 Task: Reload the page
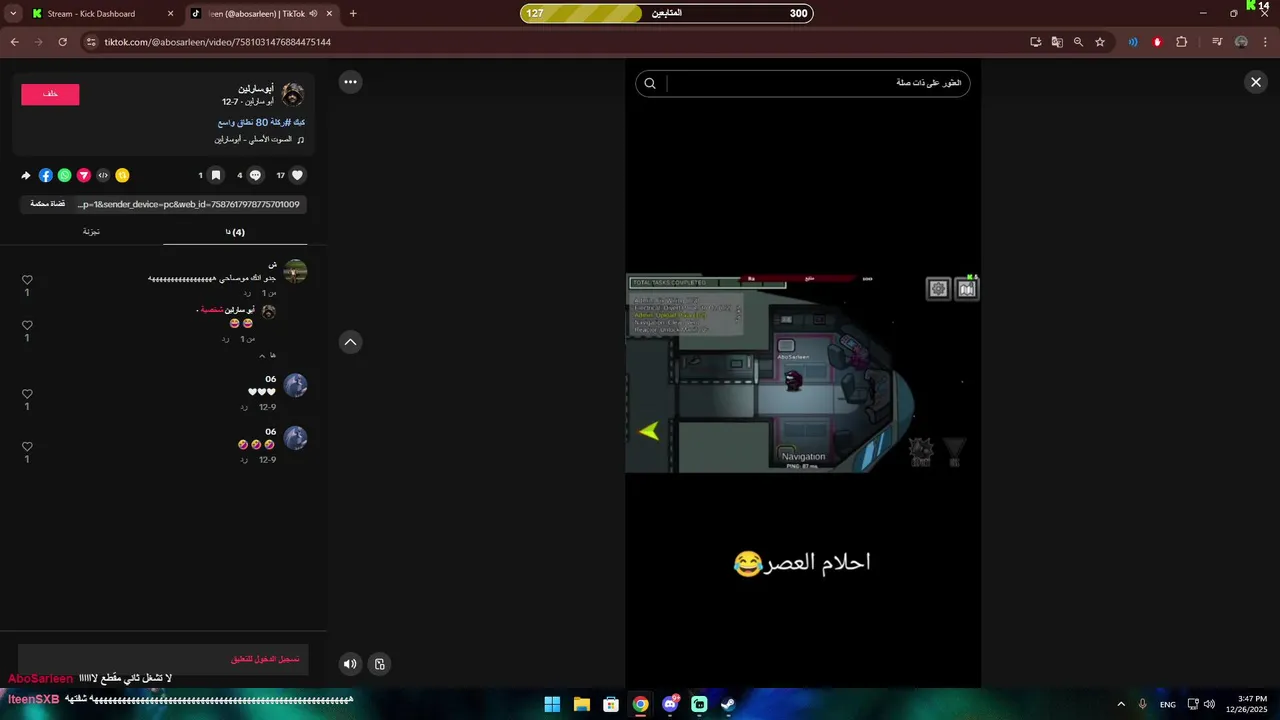tap(62, 42)
